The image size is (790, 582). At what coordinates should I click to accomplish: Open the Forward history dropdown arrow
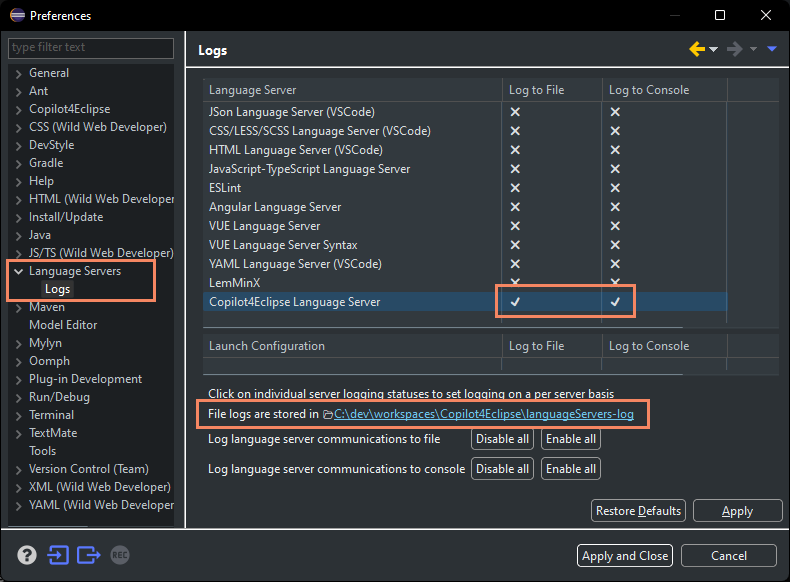point(753,49)
